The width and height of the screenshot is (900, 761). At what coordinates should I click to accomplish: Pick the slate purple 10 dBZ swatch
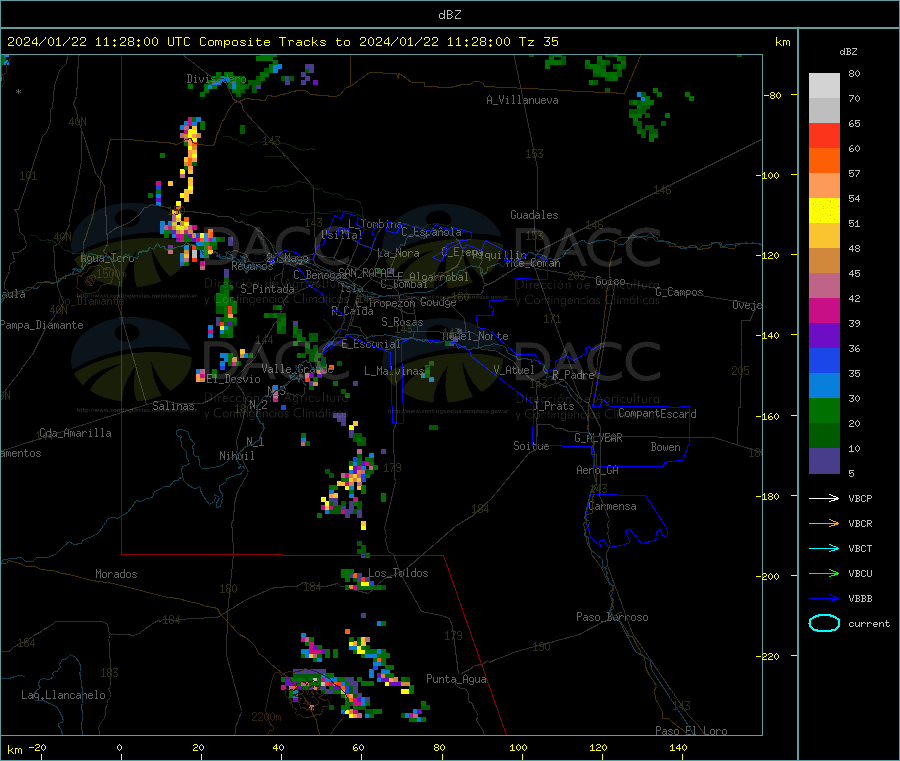[x=824, y=461]
